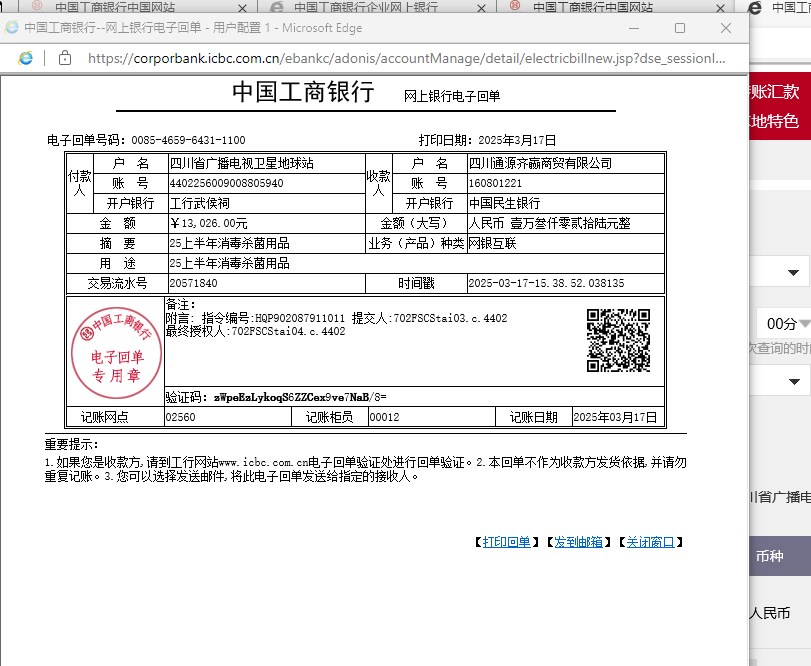Viewport: 811px width, 666px height.
Task: Click the favicon of the 中国工商银行企业网上银行 tab
Action: (277, 7)
